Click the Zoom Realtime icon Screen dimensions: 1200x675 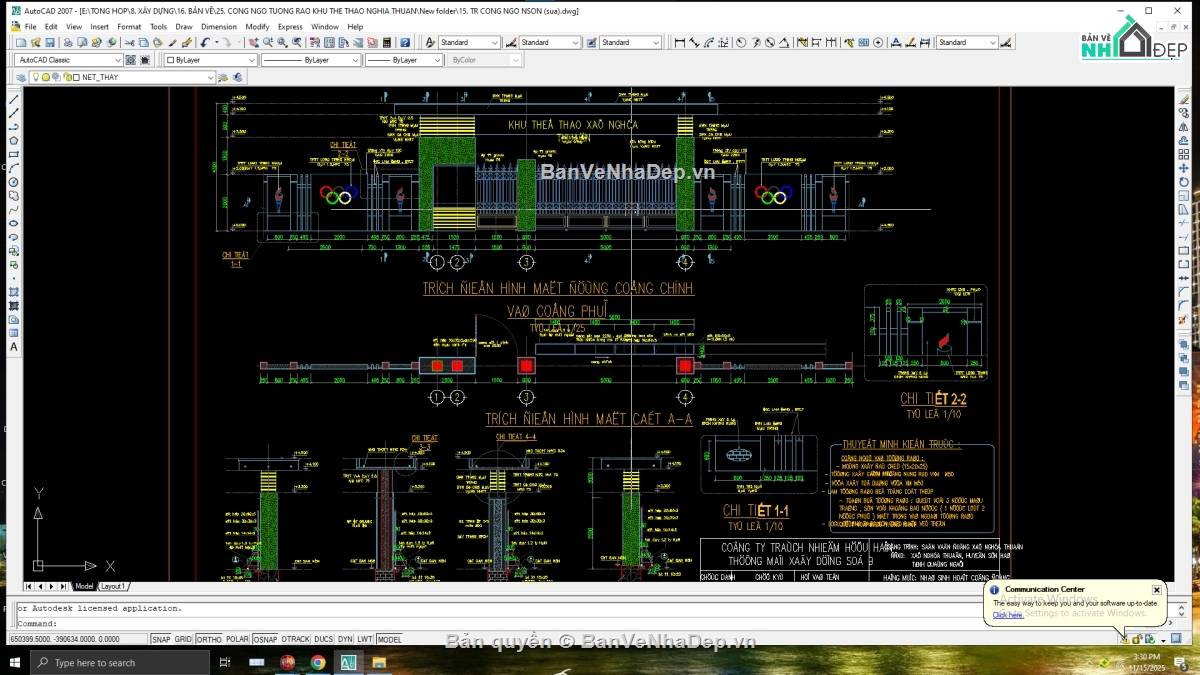268,42
